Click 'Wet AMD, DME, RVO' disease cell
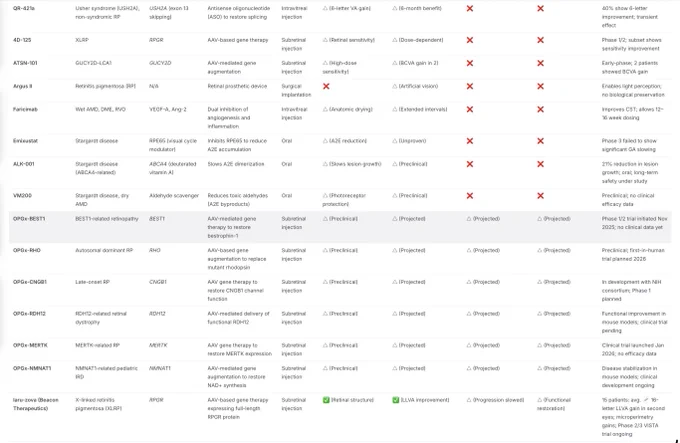Image resolution: width=680 pixels, height=443 pixels. [100, 109]
